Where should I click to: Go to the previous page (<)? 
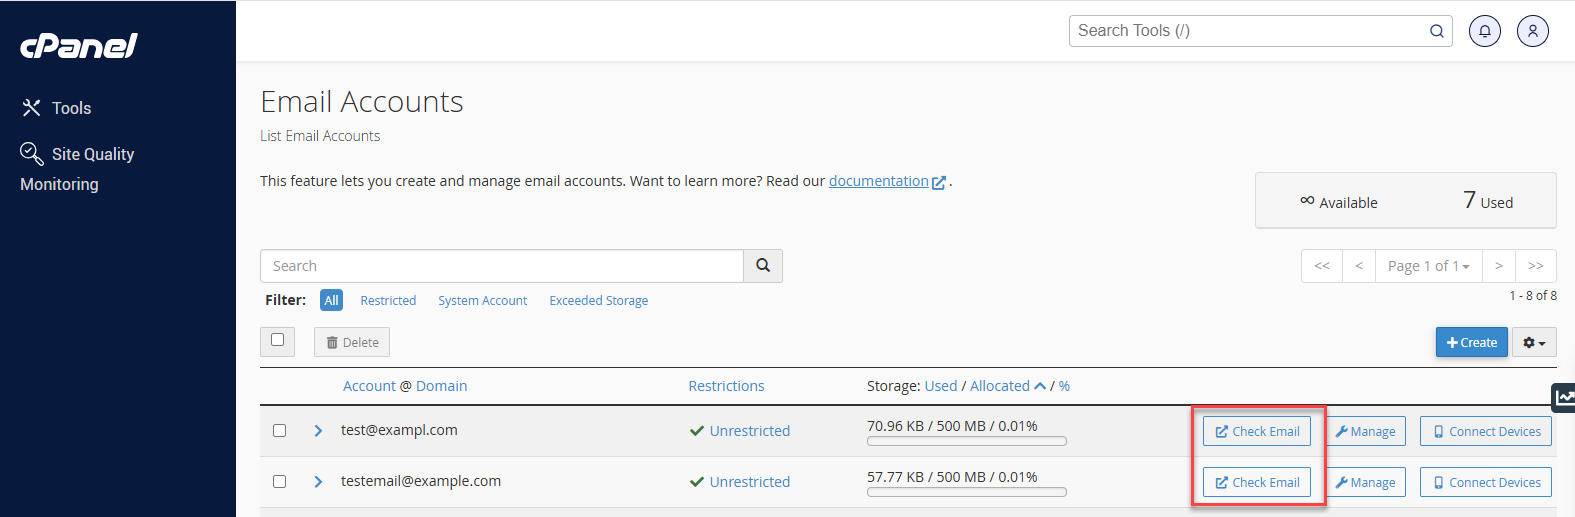coord(1359,266)
